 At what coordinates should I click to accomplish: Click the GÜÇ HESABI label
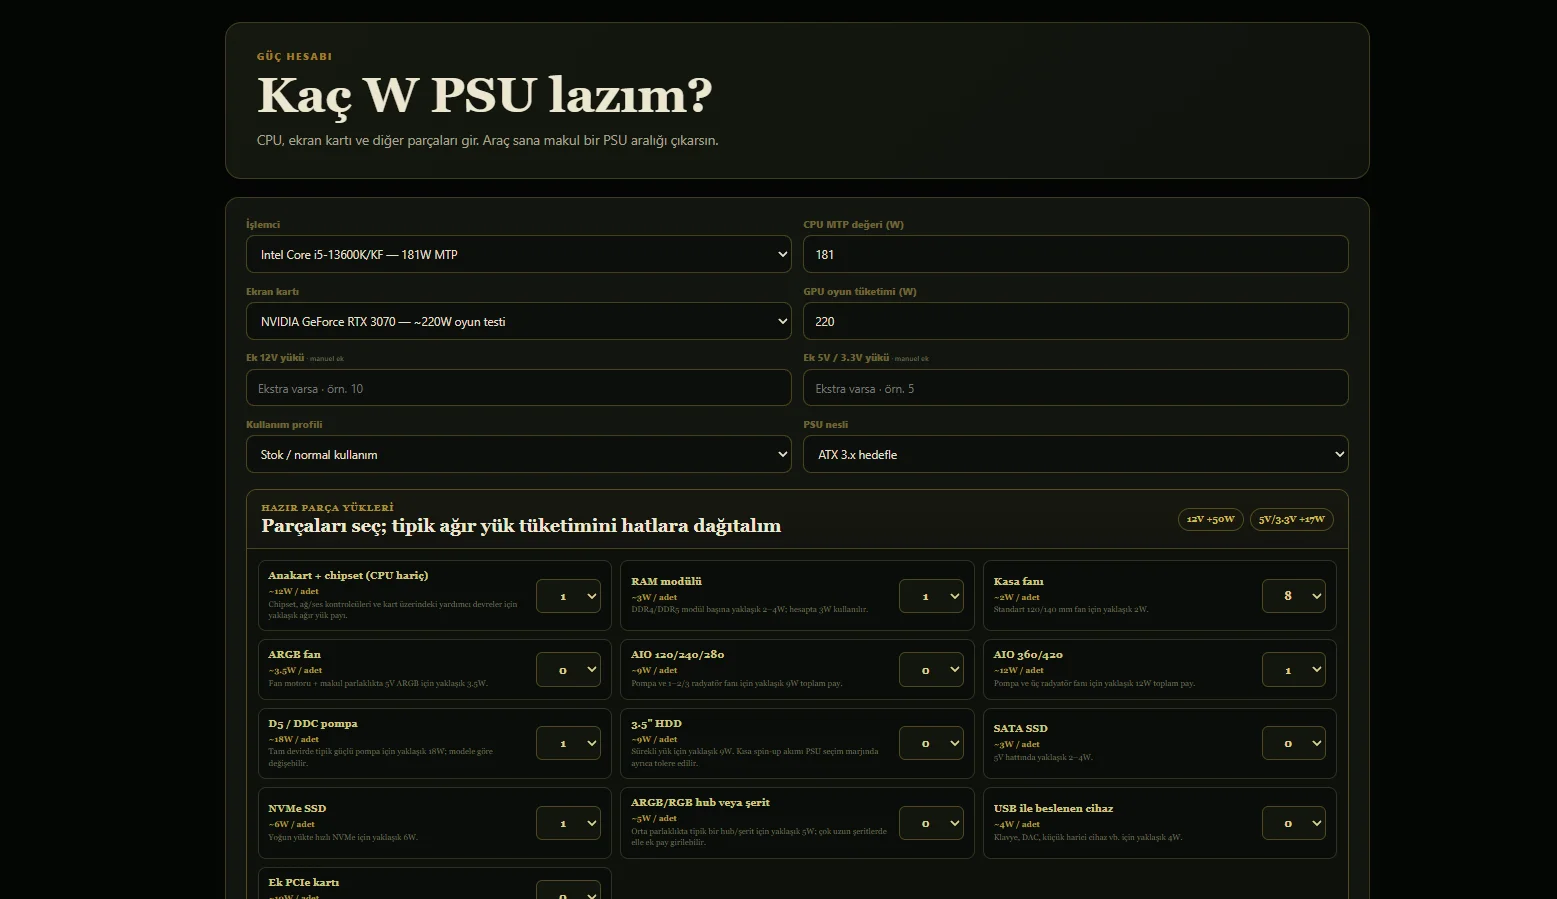coord(294,57)
